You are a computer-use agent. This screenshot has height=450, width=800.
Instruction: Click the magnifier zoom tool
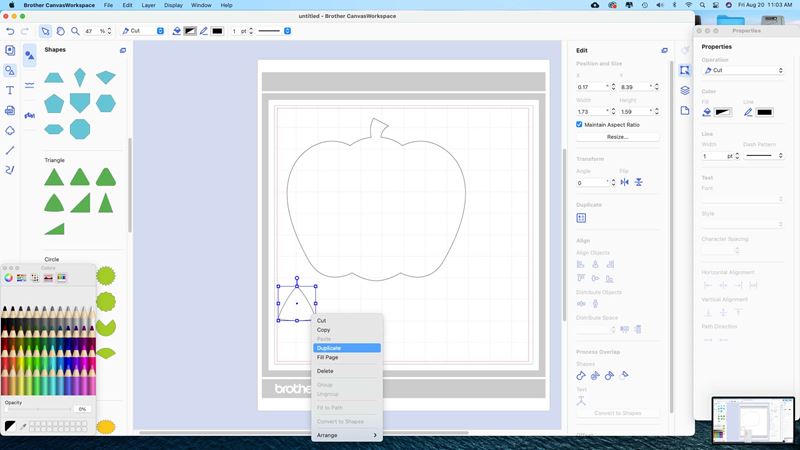click(x=74, y=31)
